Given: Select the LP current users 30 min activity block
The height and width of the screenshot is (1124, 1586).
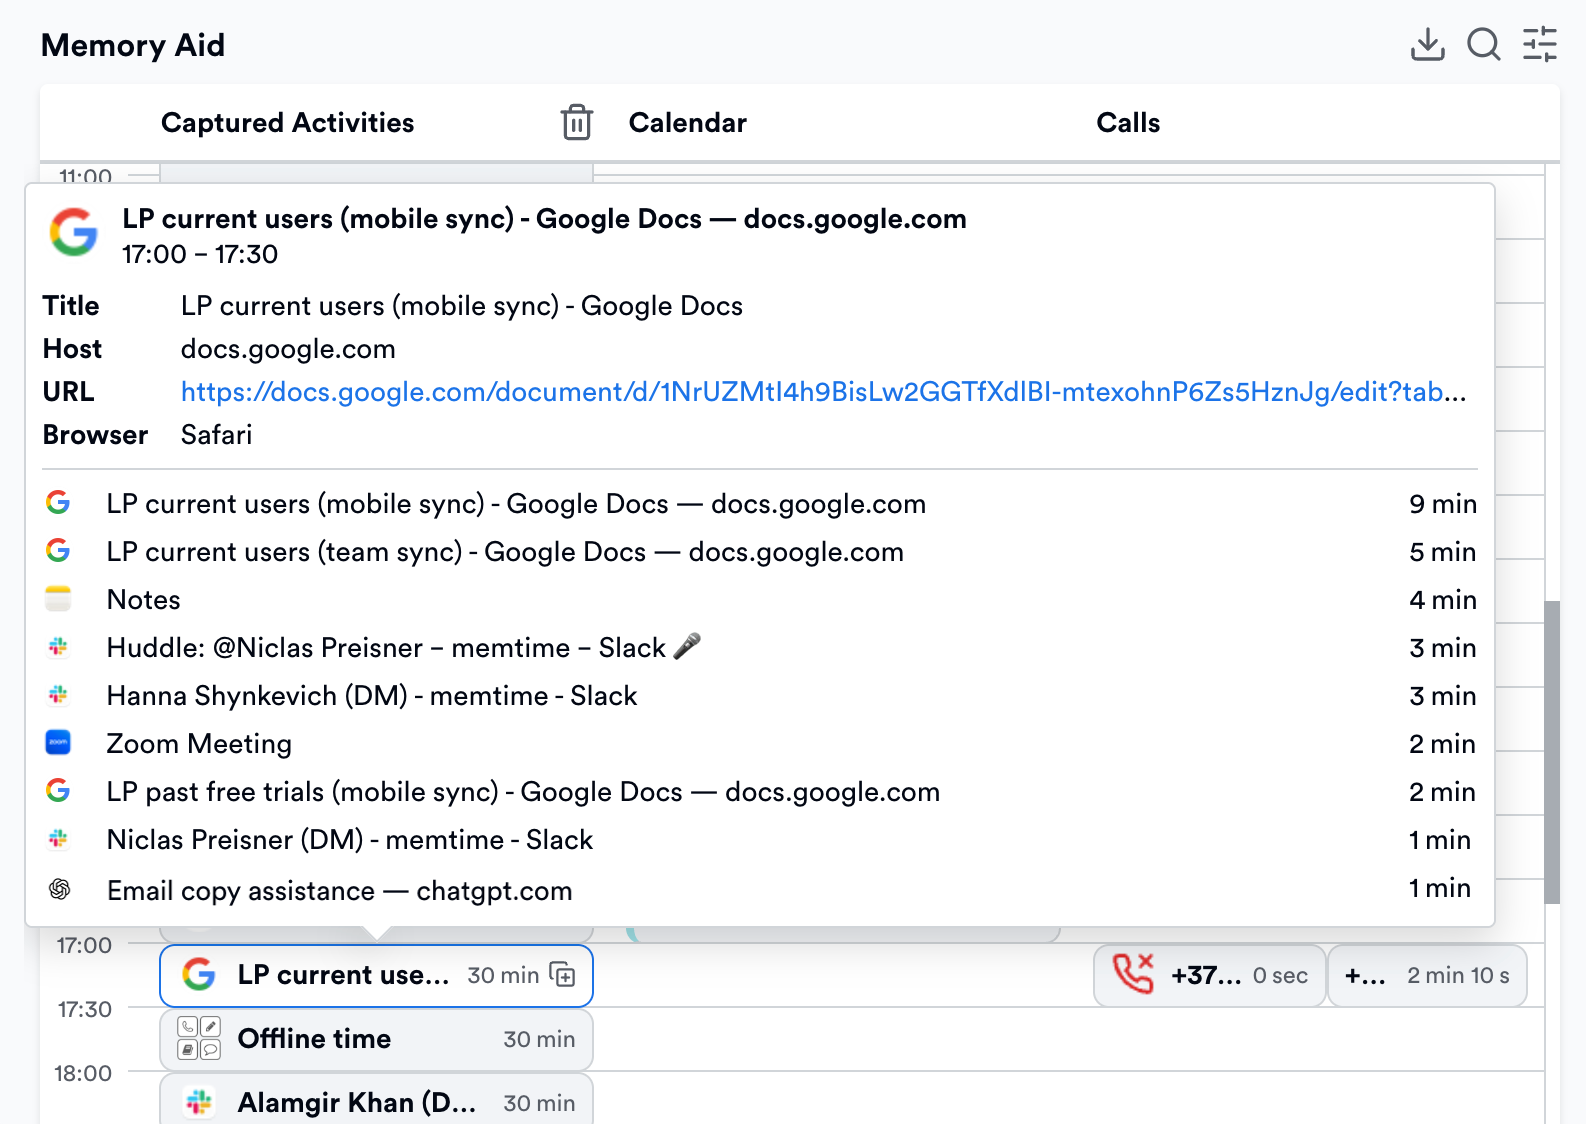Looking at the screenshot, I should point(376,976).
